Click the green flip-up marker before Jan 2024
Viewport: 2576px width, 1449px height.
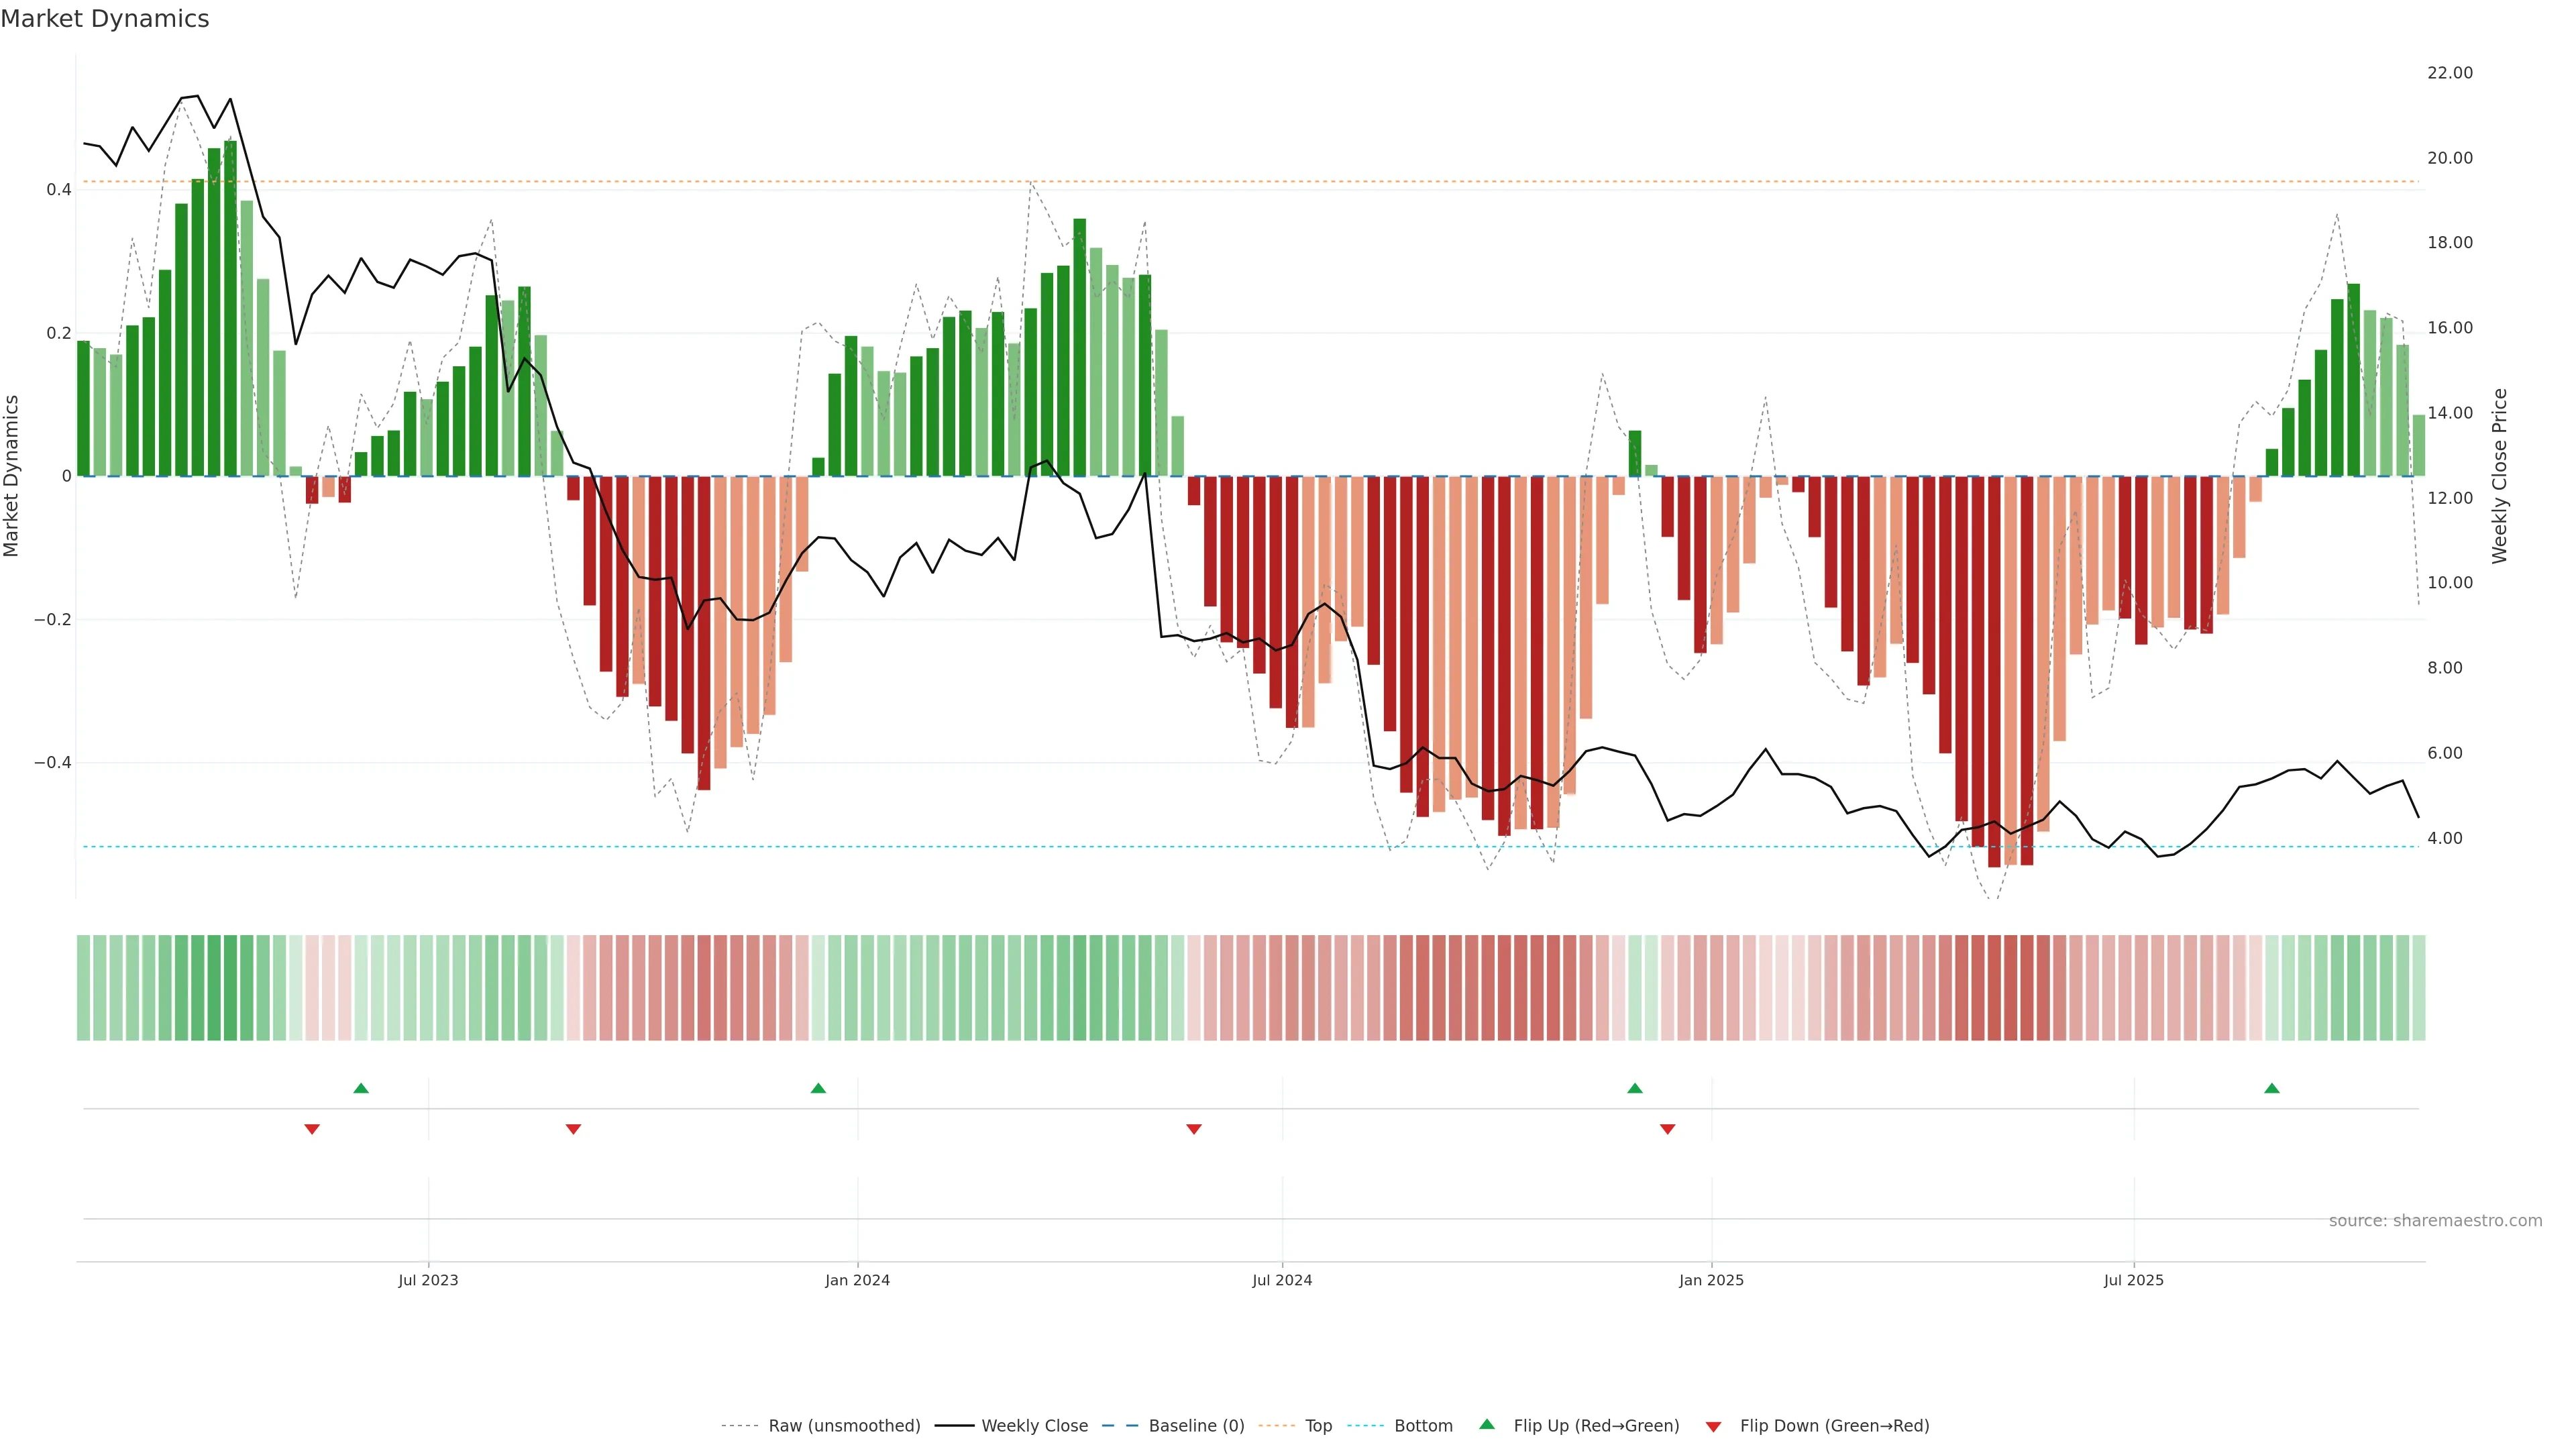click(x=818, y=1088)
